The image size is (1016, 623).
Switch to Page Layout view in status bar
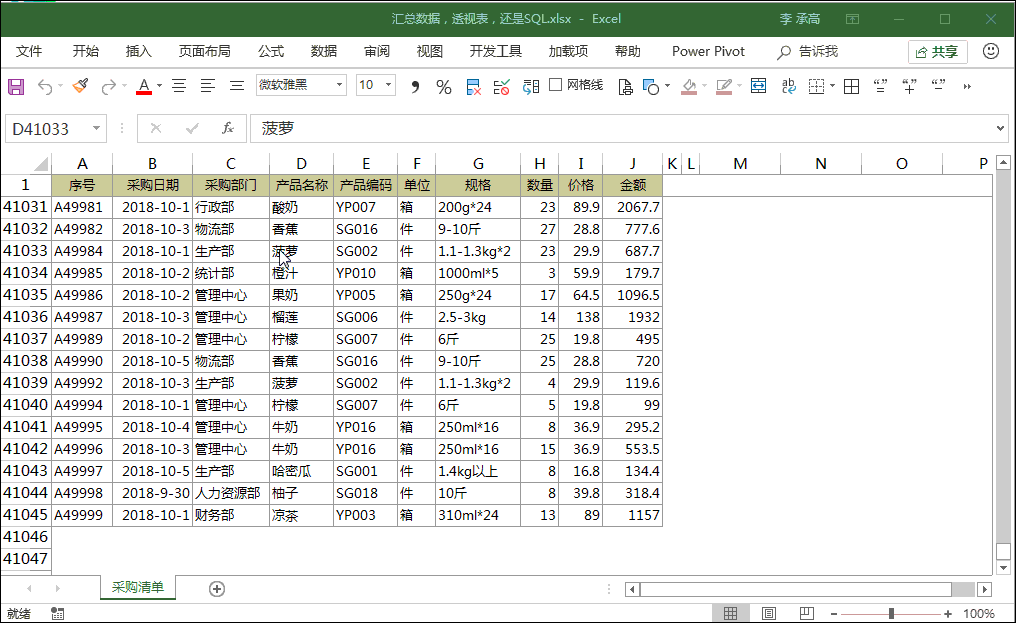(769, 613)
